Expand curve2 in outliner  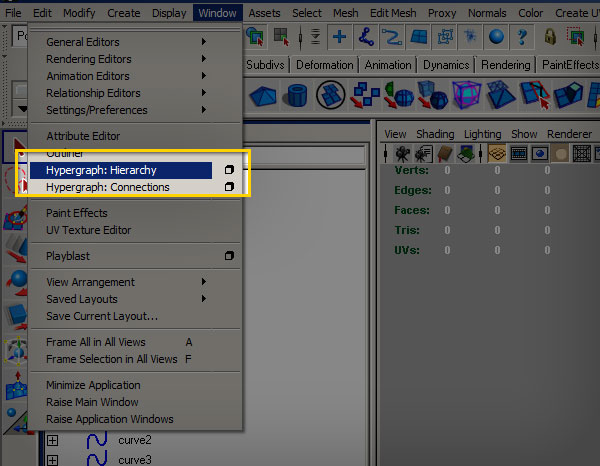pyautogui.click(x=52, y=440)
